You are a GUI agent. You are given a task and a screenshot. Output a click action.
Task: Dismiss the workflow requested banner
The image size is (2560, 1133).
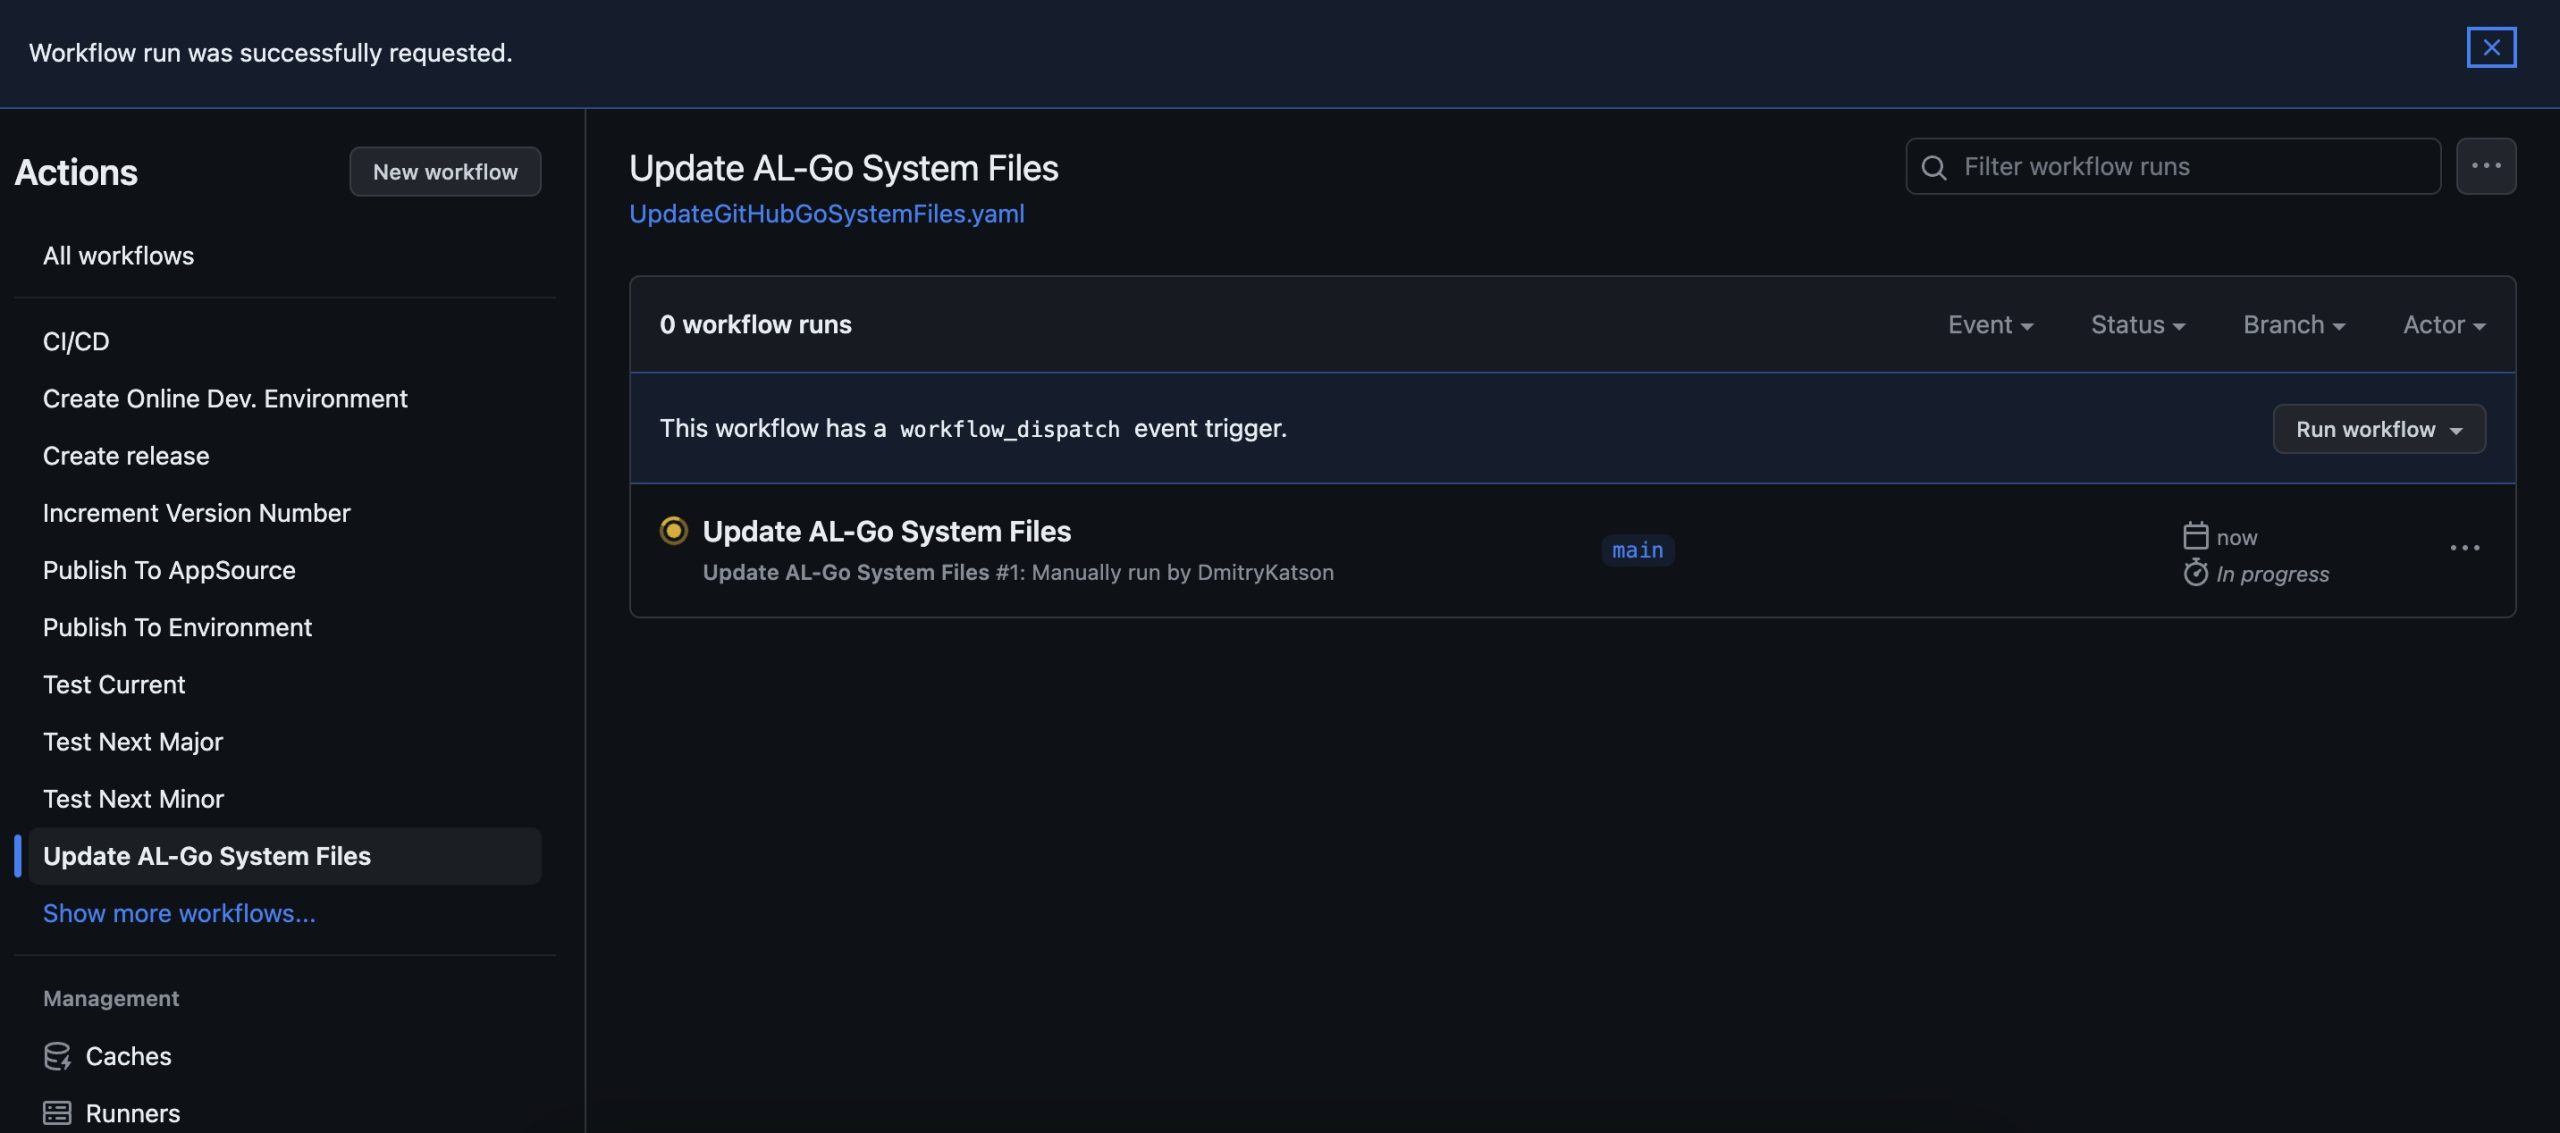click(x=2490, y=47)
